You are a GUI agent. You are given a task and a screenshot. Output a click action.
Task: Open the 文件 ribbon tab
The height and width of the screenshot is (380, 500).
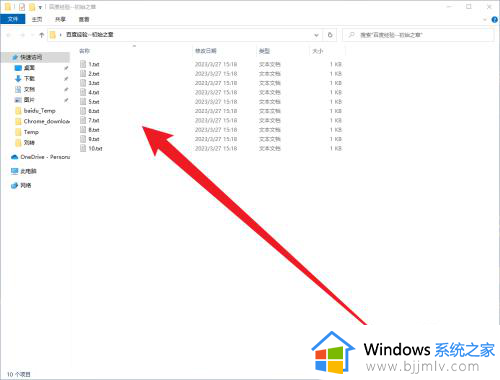(x=13, y=19)
